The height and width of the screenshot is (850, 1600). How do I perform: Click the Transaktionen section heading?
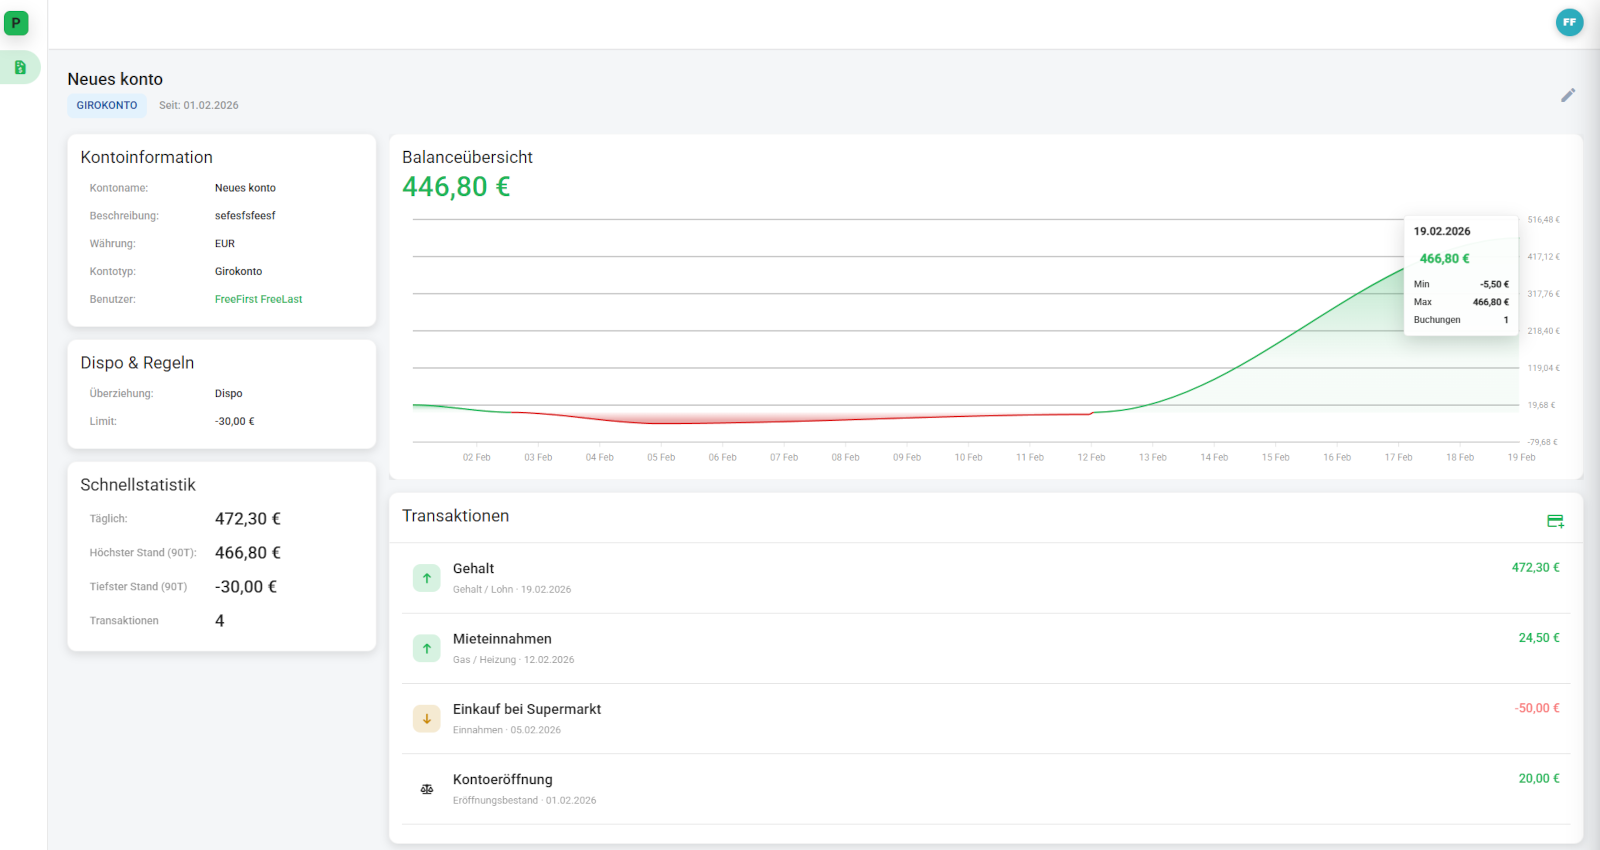tap(455, 516)
